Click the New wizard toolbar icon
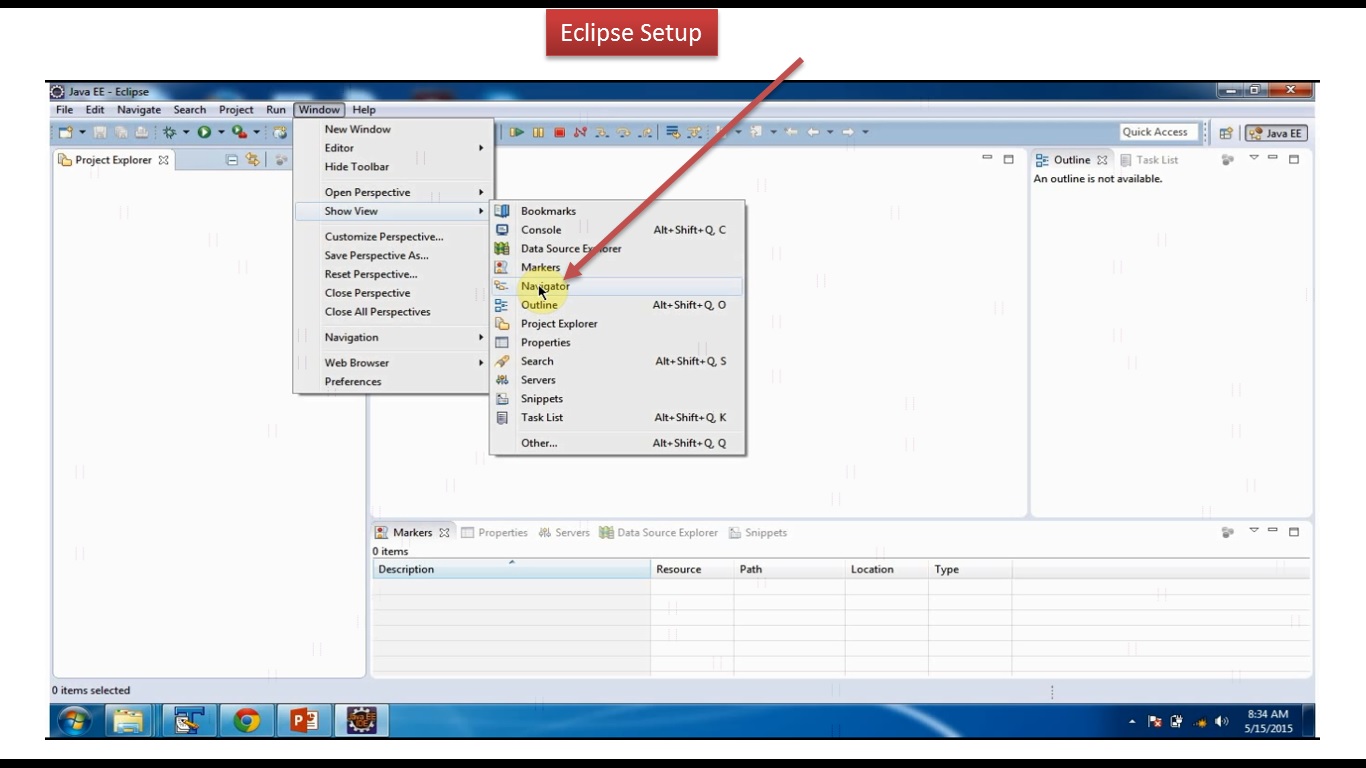Image resolution: width=1366 pixels, height=768 pixels. (x=65, y=132)
